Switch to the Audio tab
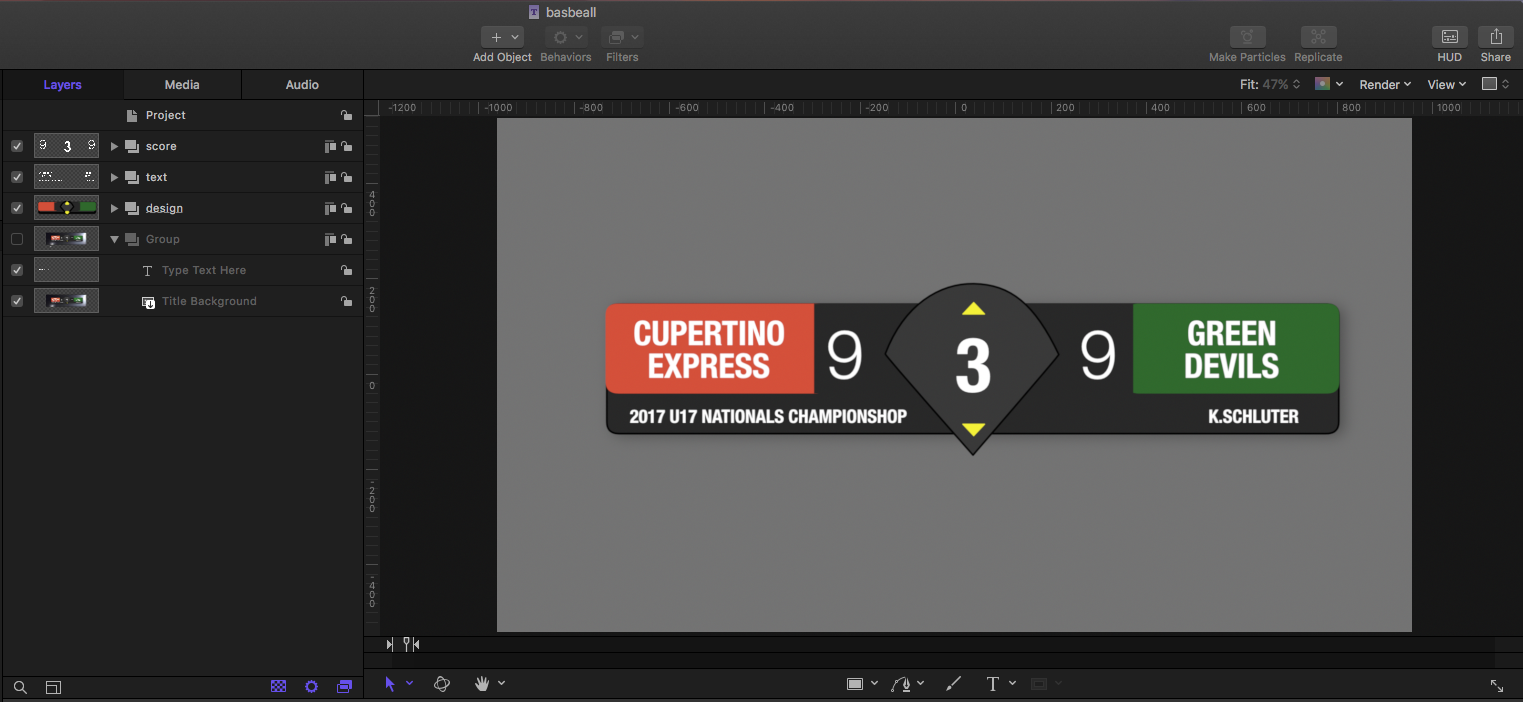 coord(301,84)
